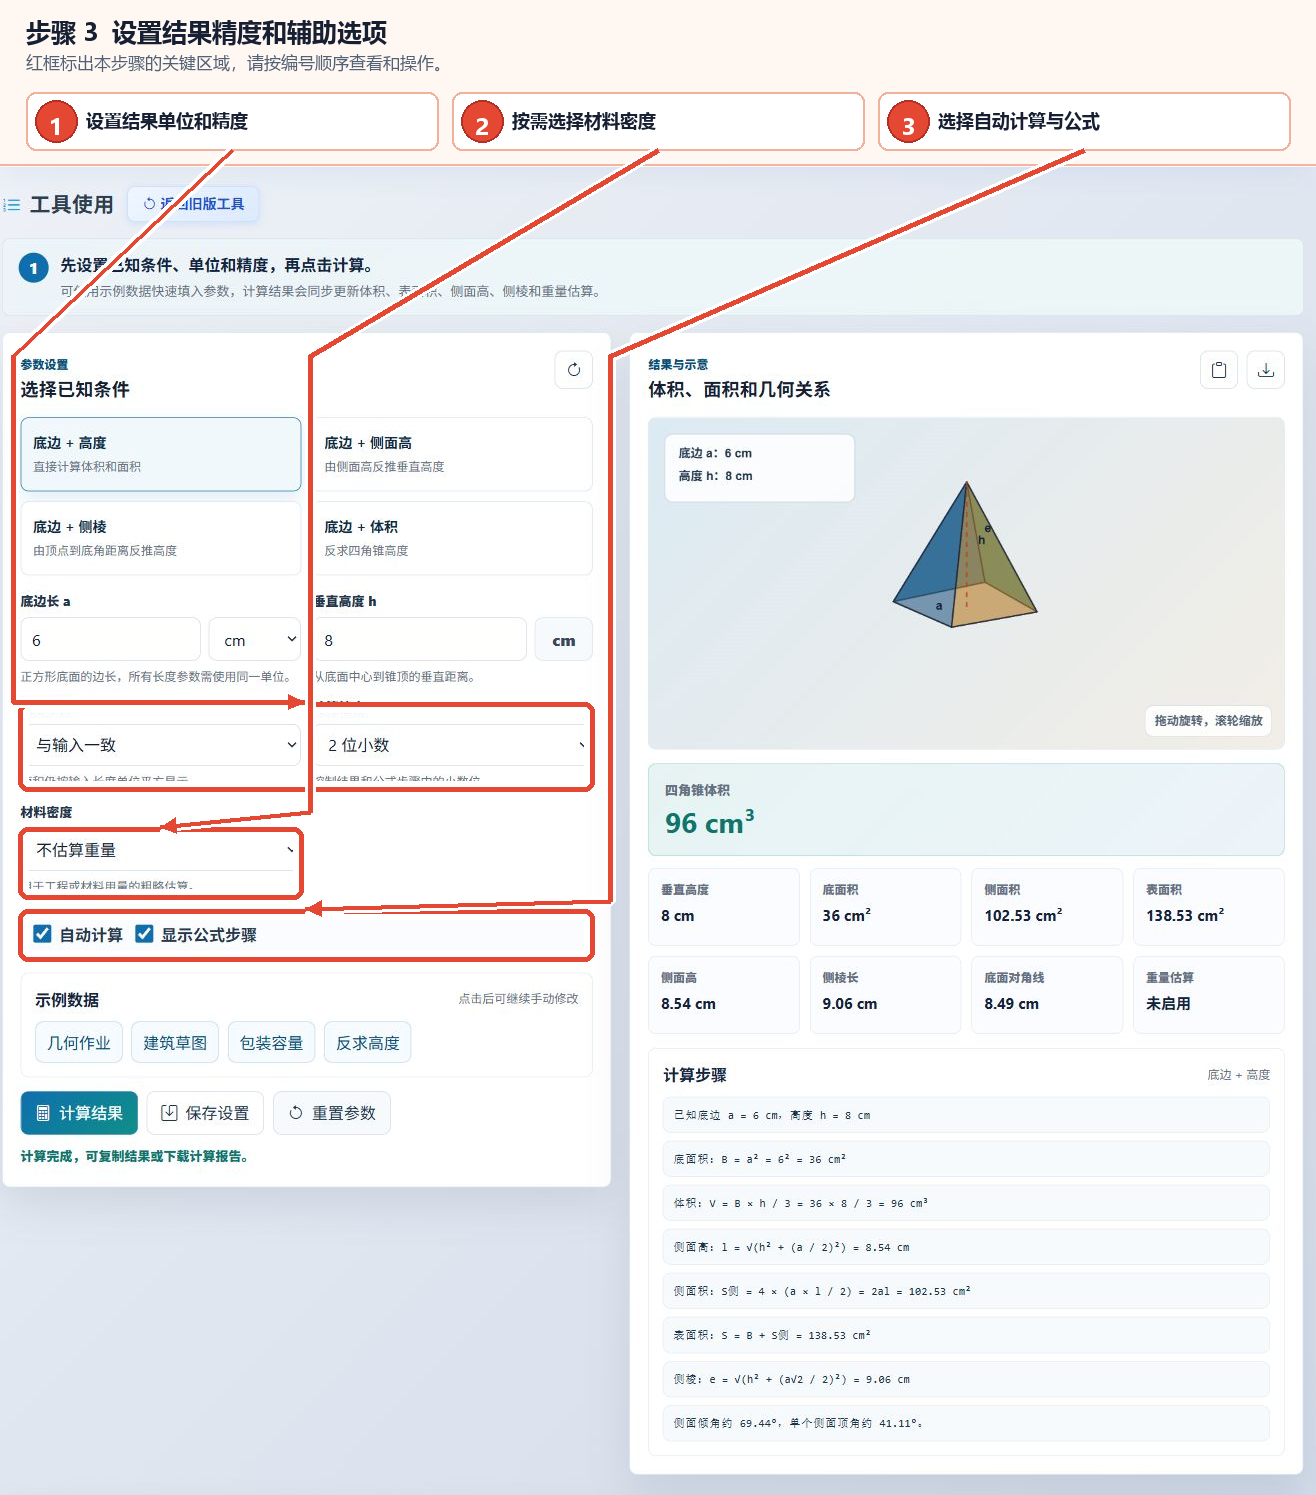The height and width of the screenshot is (1495, 1316).
Task: Copy results using the clipboard icon
Action: click(x=1219, y=370)
